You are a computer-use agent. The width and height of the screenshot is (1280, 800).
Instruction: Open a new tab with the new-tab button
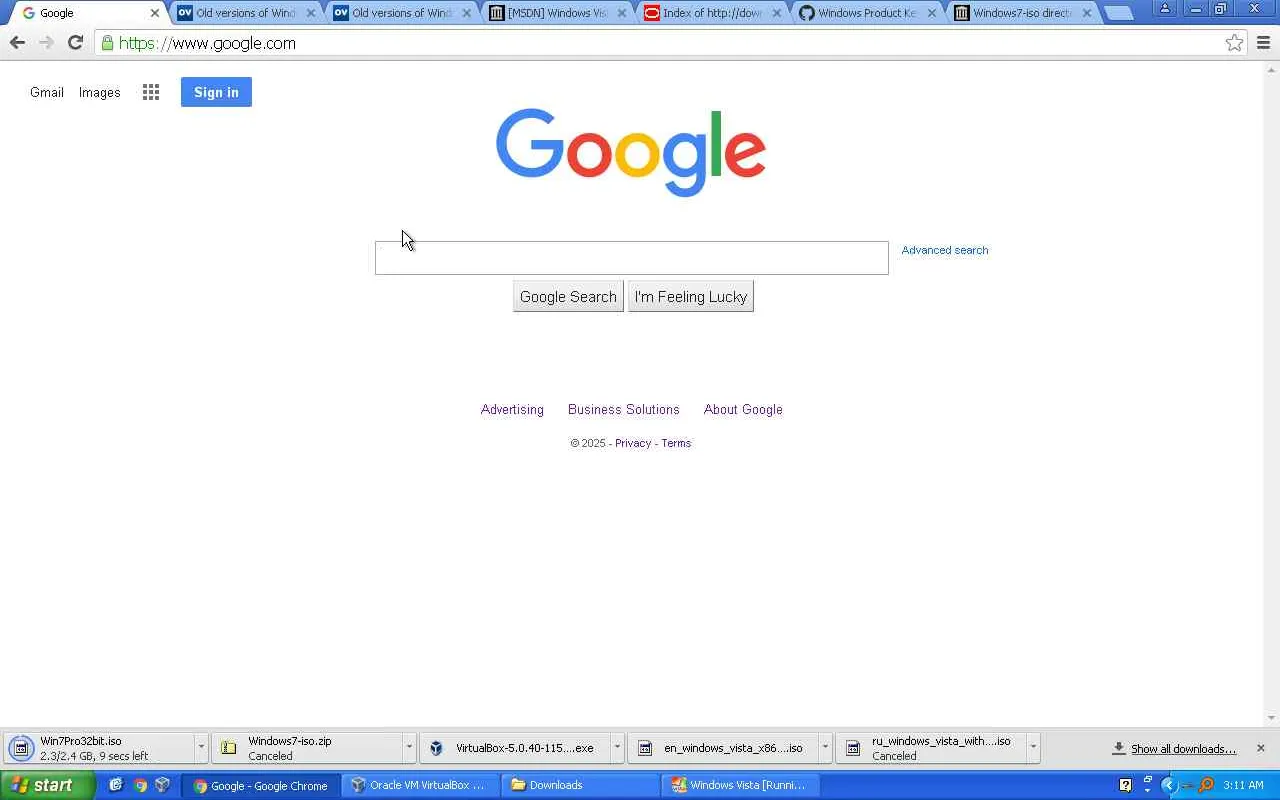1118,13
